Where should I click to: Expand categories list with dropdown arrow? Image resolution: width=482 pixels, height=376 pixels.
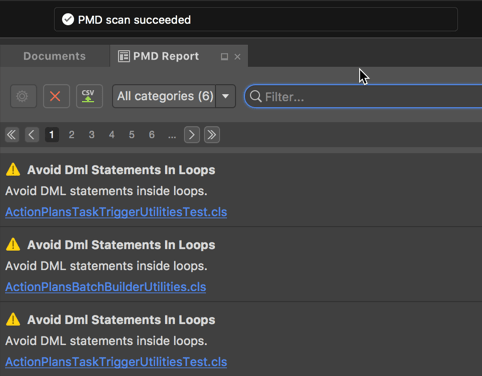click(x=226, y=96)
